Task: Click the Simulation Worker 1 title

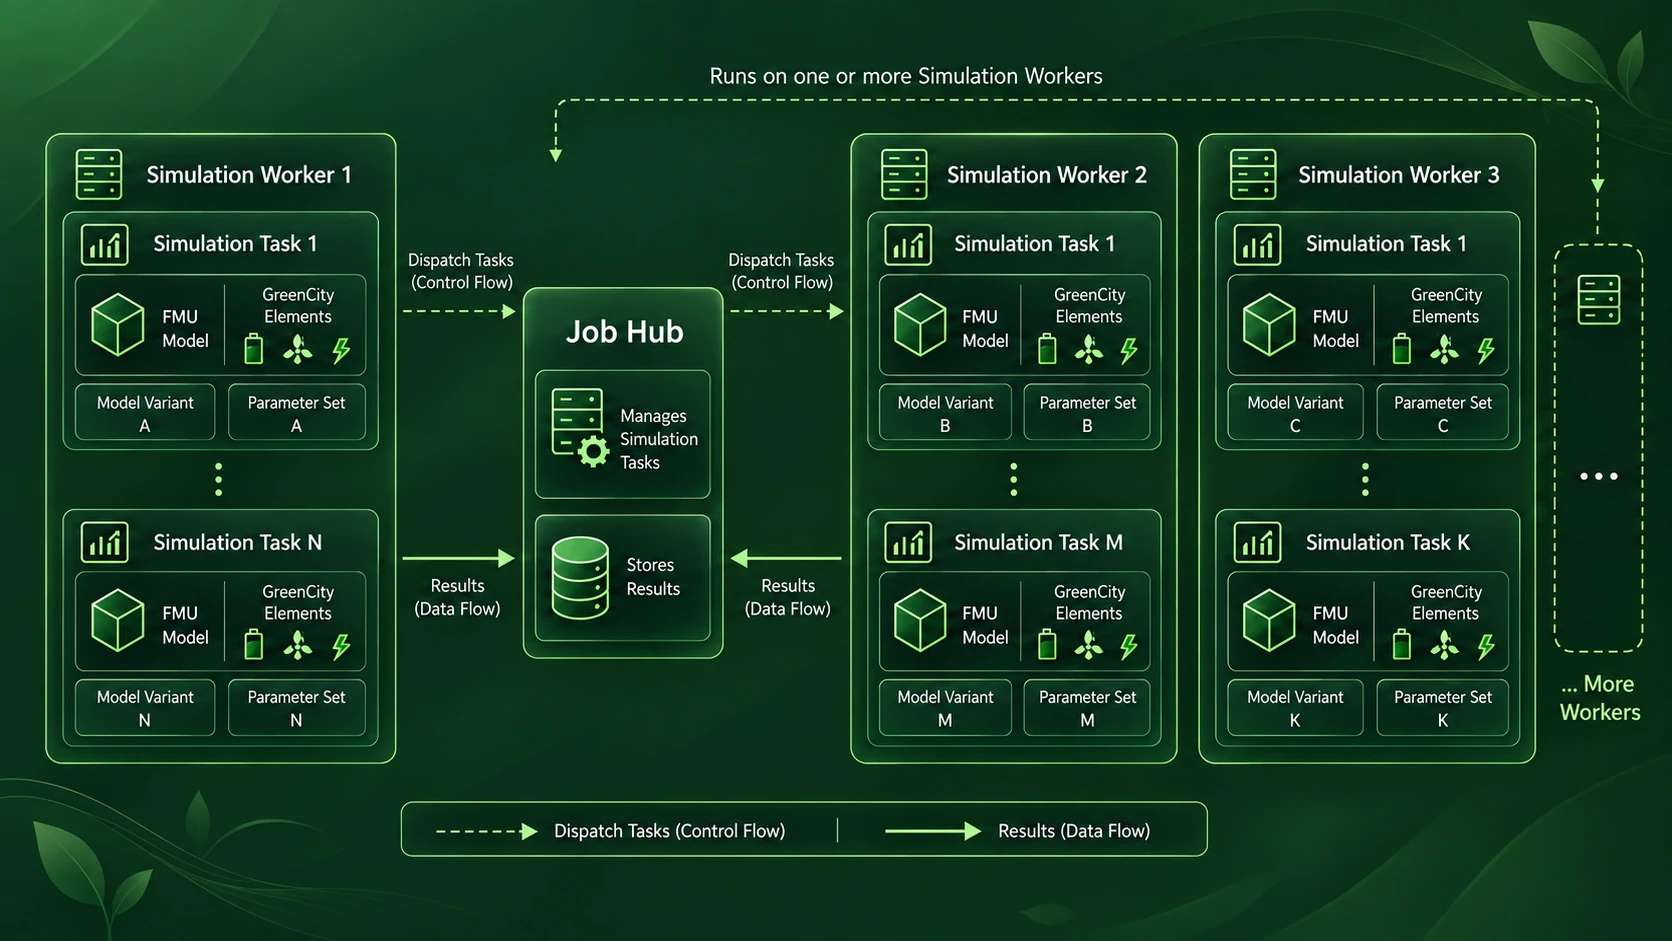Action: point(249,175)
